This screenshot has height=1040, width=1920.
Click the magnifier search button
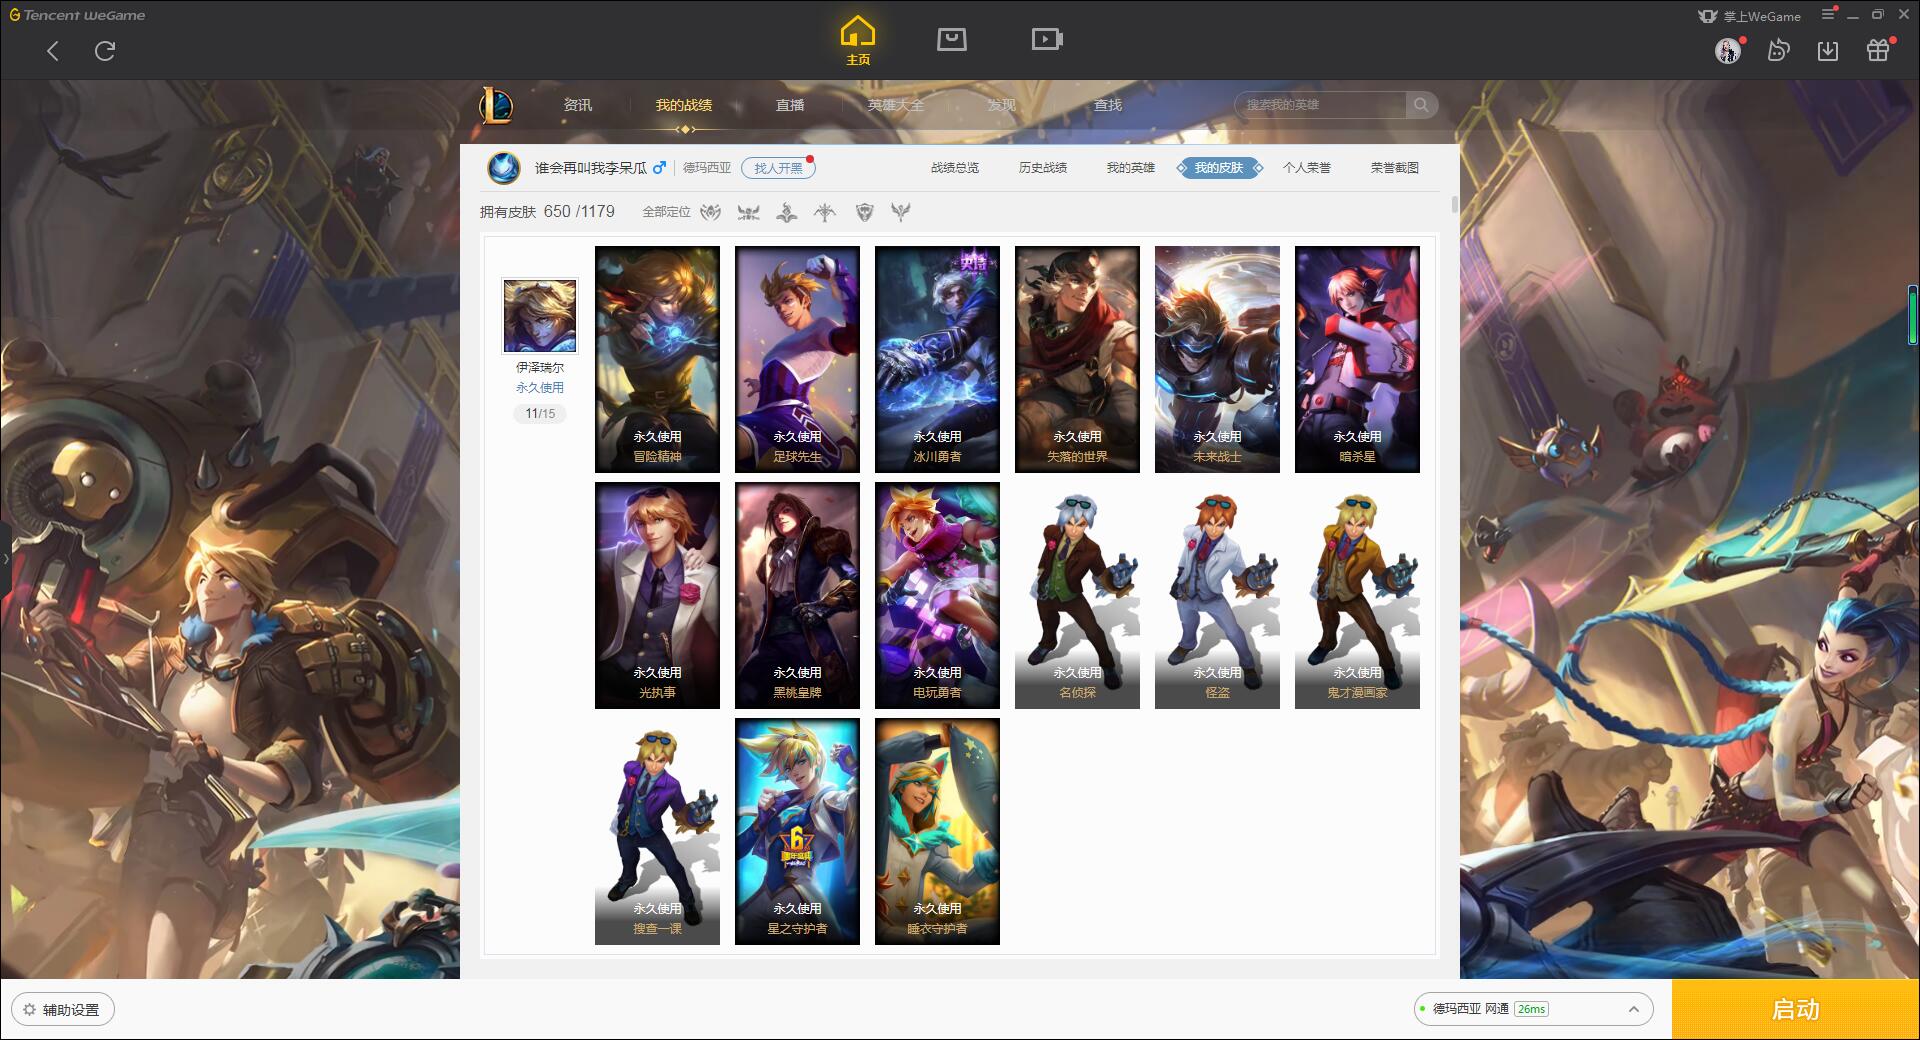point(1421,105)
